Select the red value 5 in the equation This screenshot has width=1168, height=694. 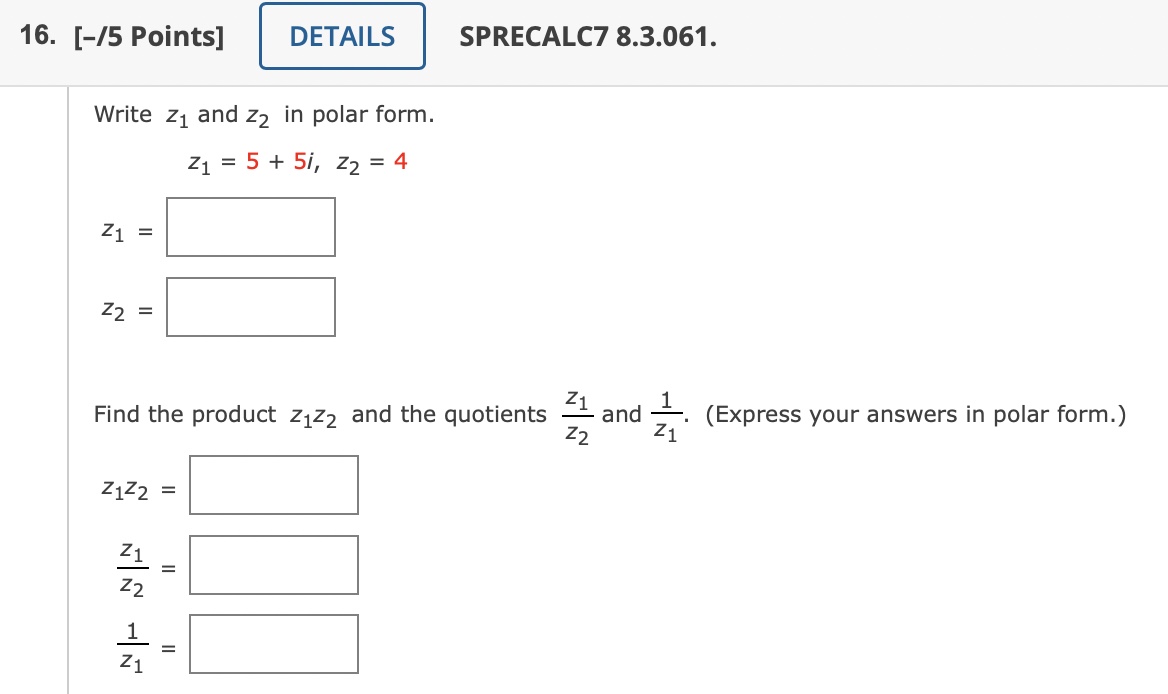point(254,160)
